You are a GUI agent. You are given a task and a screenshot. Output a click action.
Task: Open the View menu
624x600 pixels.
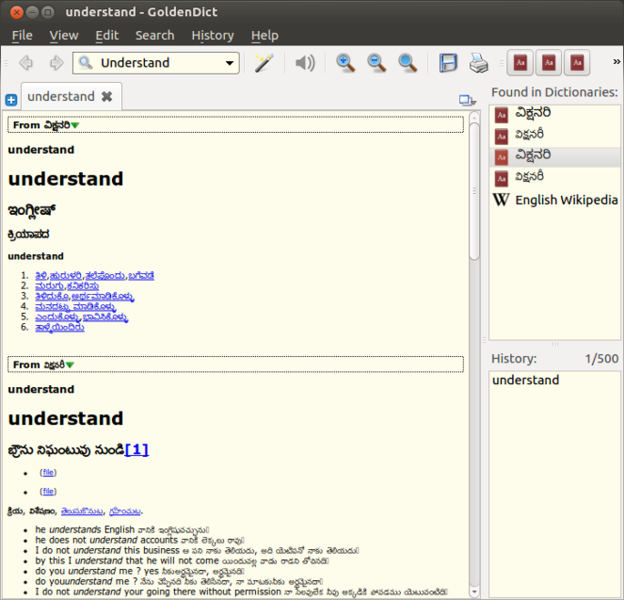tap(64, 35)
